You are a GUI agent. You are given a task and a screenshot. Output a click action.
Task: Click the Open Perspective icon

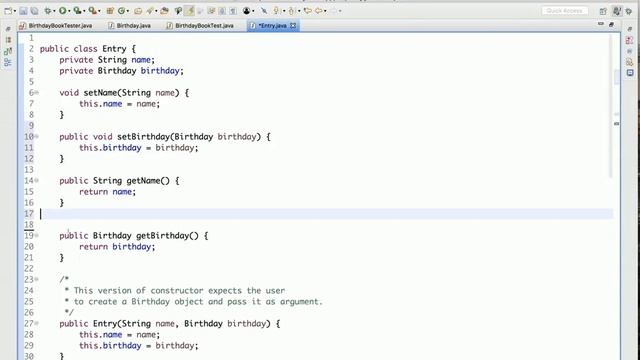603,11
